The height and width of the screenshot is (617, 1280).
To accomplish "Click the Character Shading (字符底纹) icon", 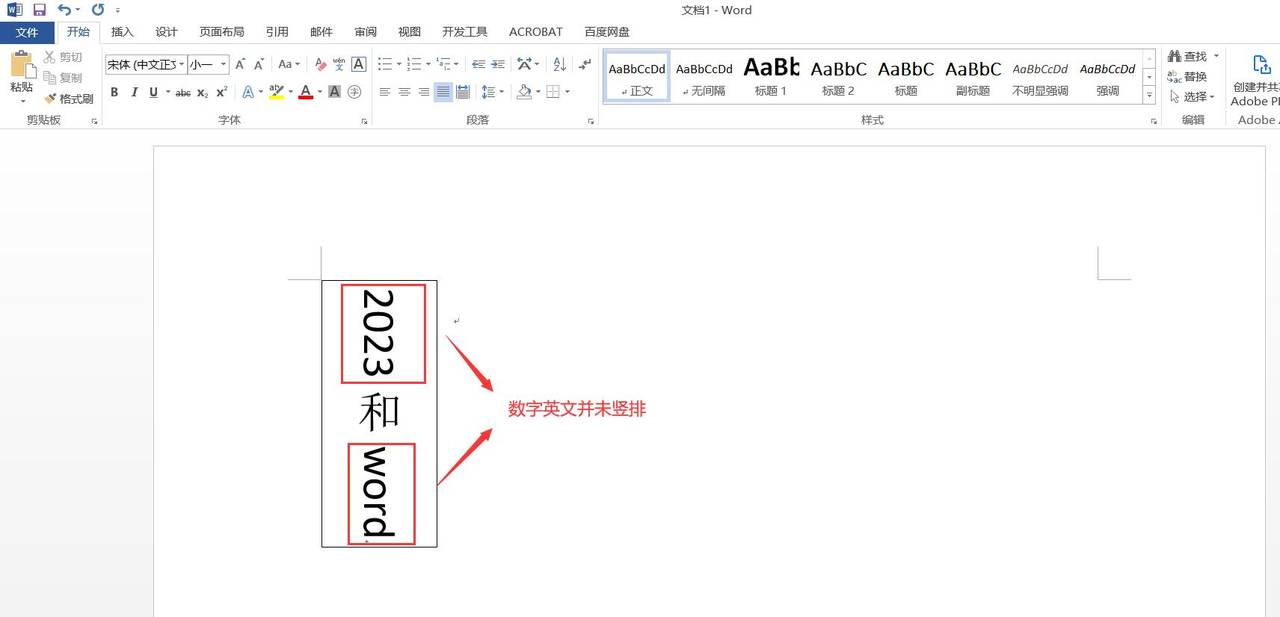I will (334, 91).
